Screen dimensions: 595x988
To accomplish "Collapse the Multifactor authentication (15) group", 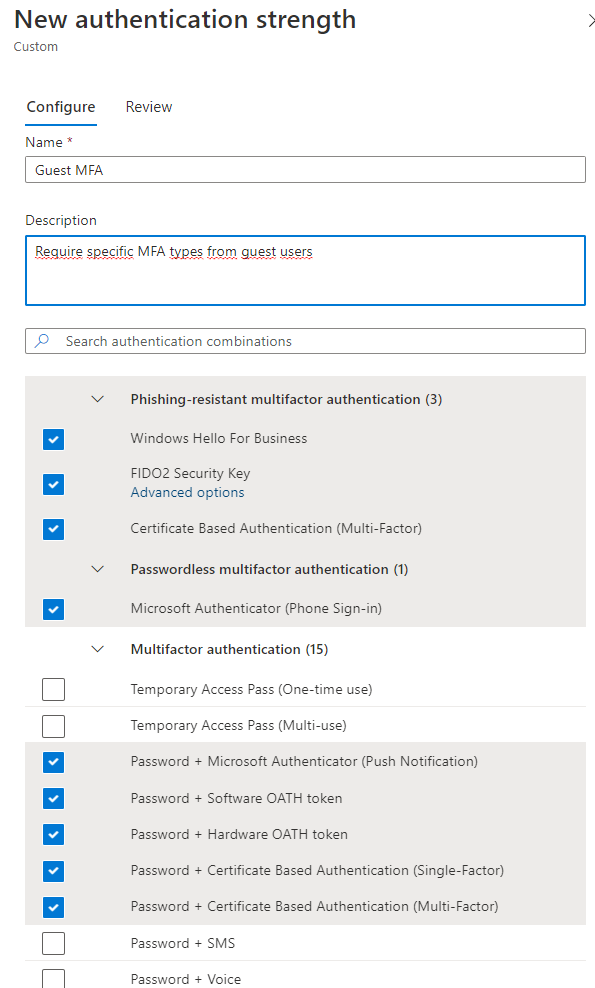I will pos(98,649).
